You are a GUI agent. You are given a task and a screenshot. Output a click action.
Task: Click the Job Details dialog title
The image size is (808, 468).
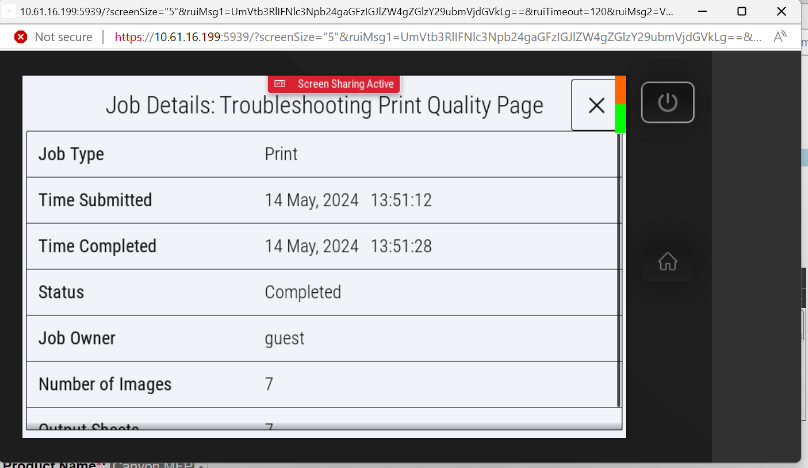[x=324, y=106]
